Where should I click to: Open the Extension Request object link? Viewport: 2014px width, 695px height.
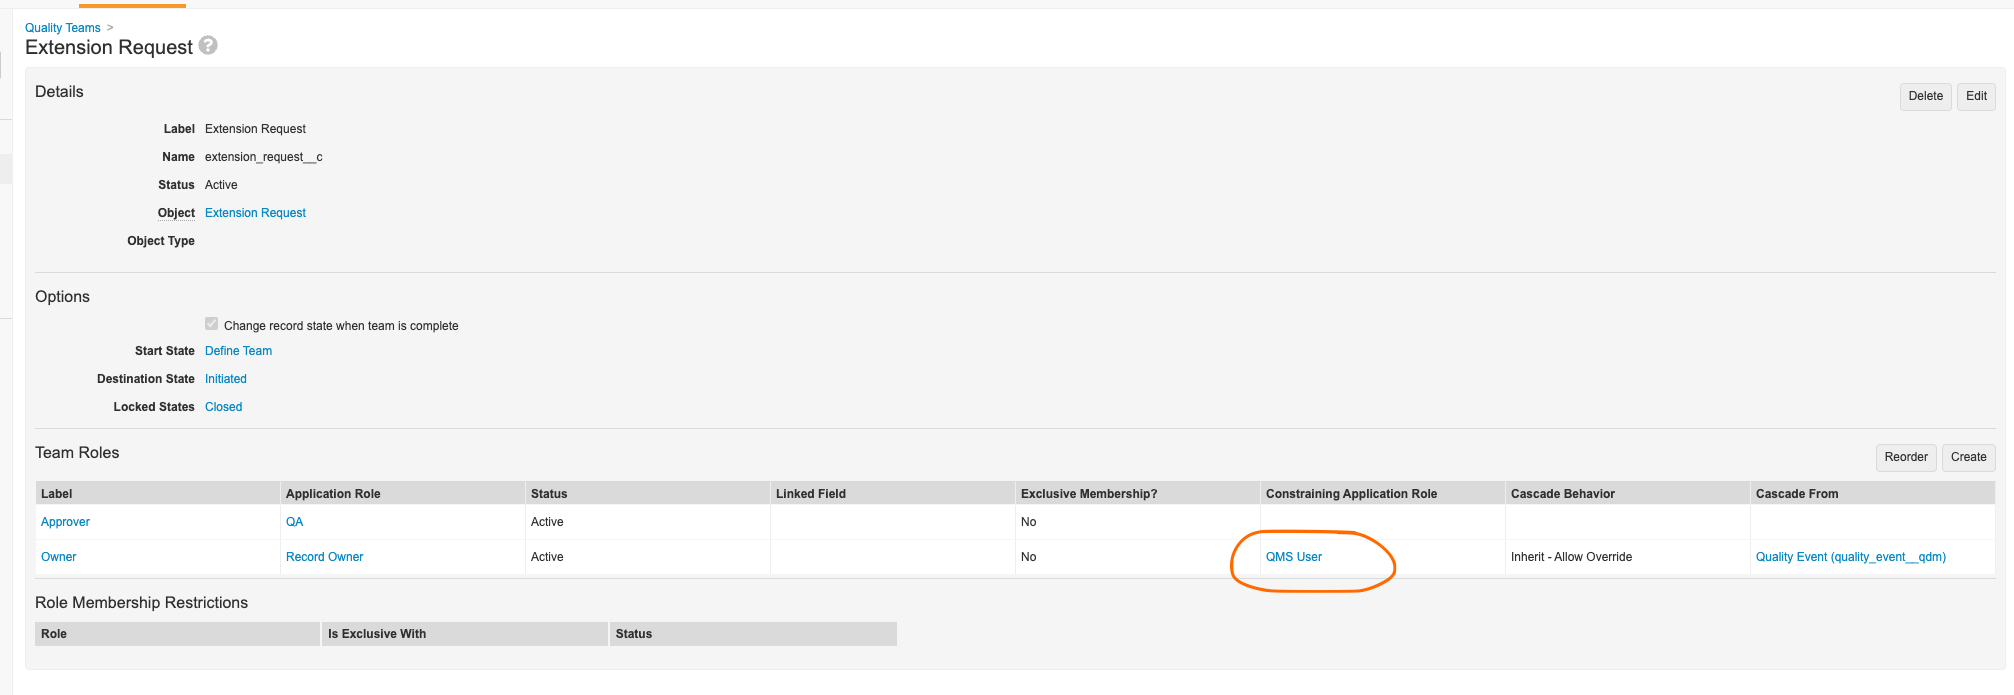pyautogui.click(x=255, y=213)
